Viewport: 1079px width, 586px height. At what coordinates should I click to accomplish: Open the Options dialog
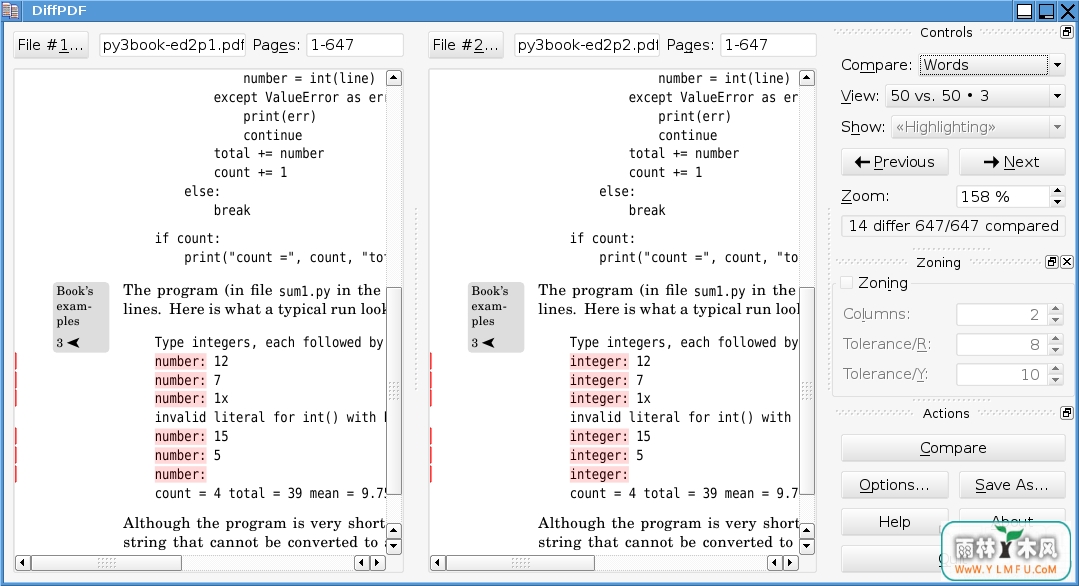[895, 485]
